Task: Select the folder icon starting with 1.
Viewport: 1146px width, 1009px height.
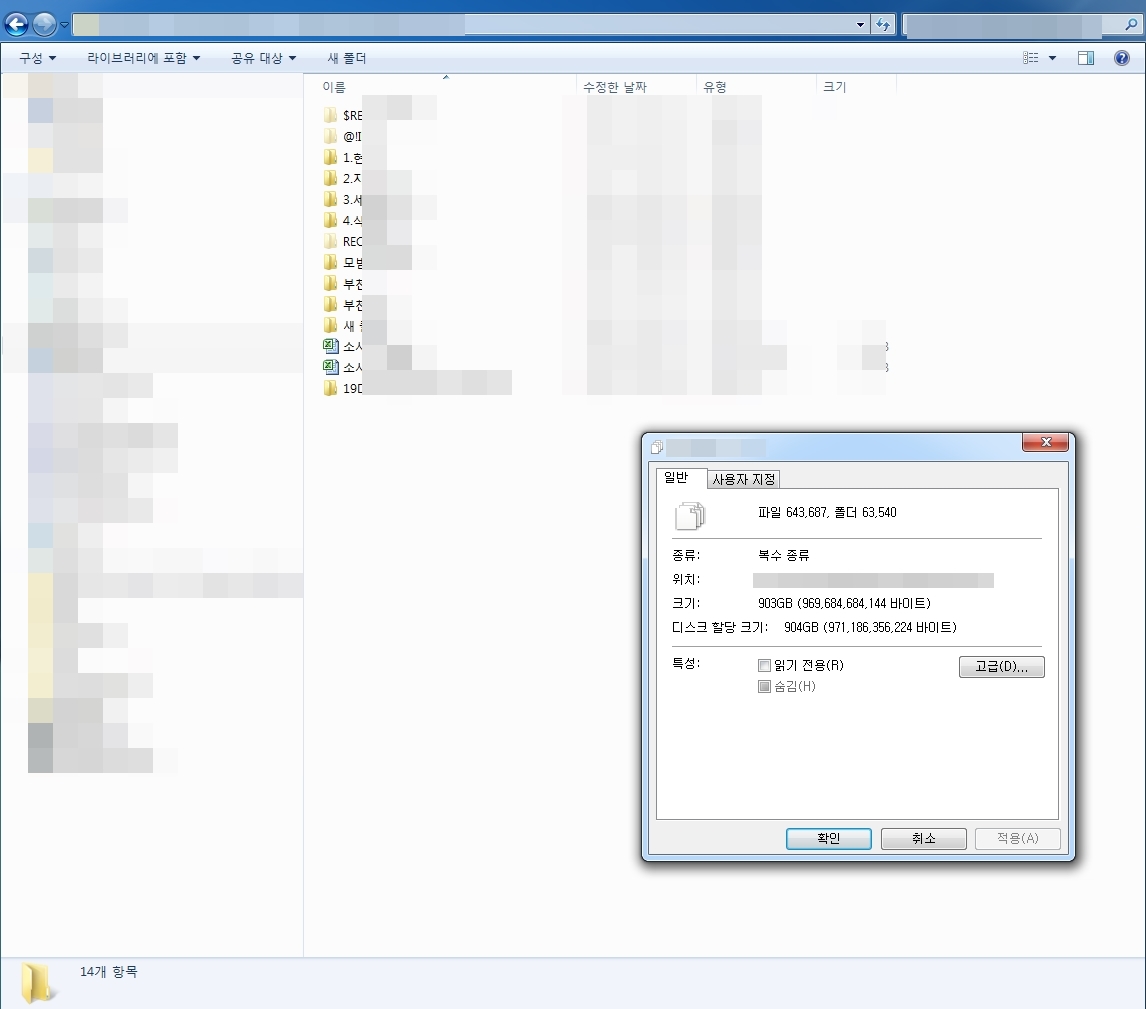Action: pyautogui.click(x=330, y=157)
